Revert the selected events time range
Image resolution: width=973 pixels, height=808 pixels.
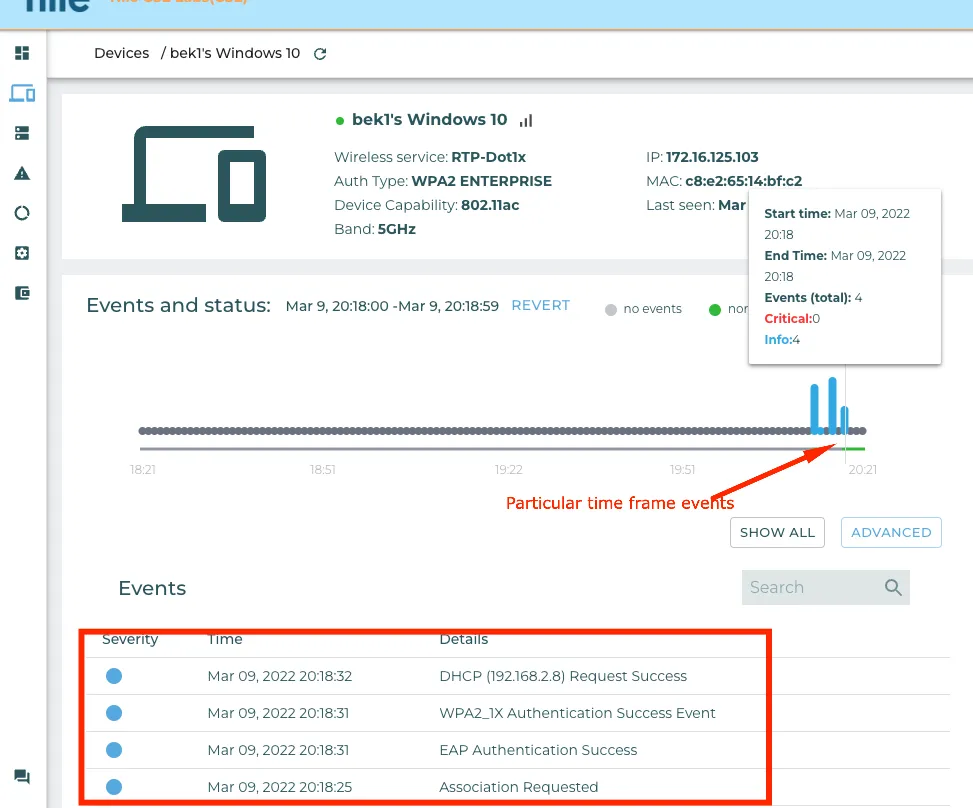coord(540,305)
